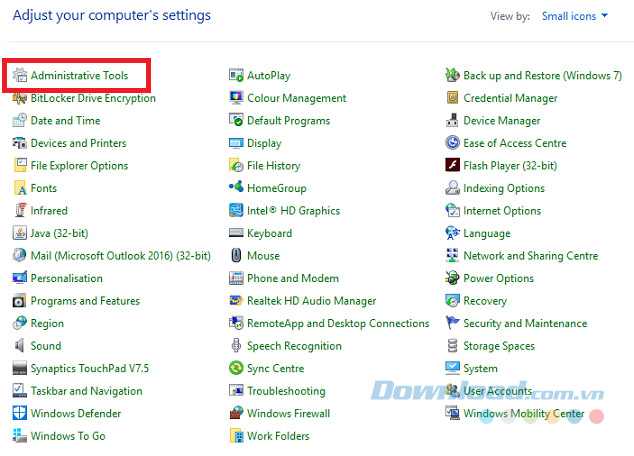Click the Windows To Go icon
This screenshot has height=456, width=634.
(19, 436)
